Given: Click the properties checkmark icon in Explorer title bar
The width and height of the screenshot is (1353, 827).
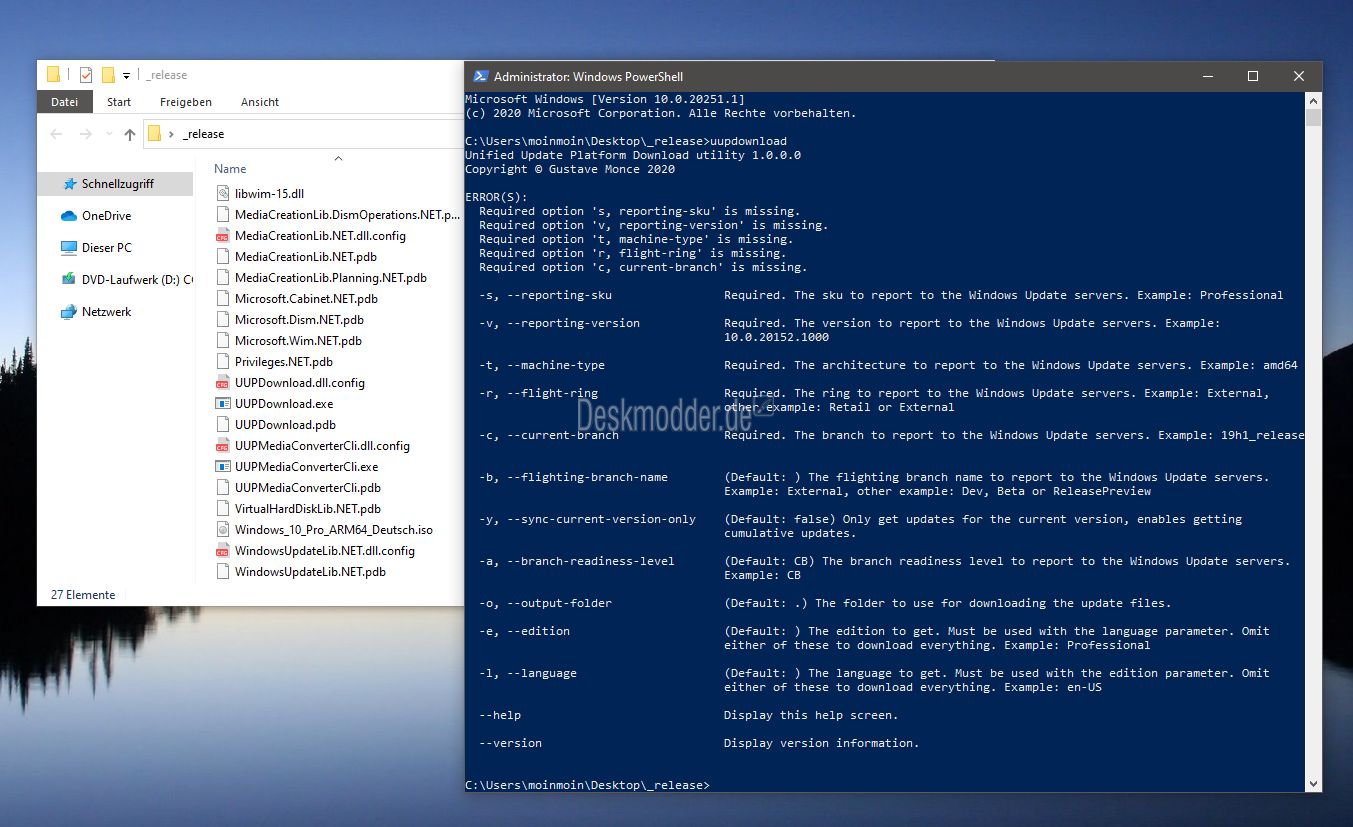Looking at the screenshot, I should tap(86, 75).
